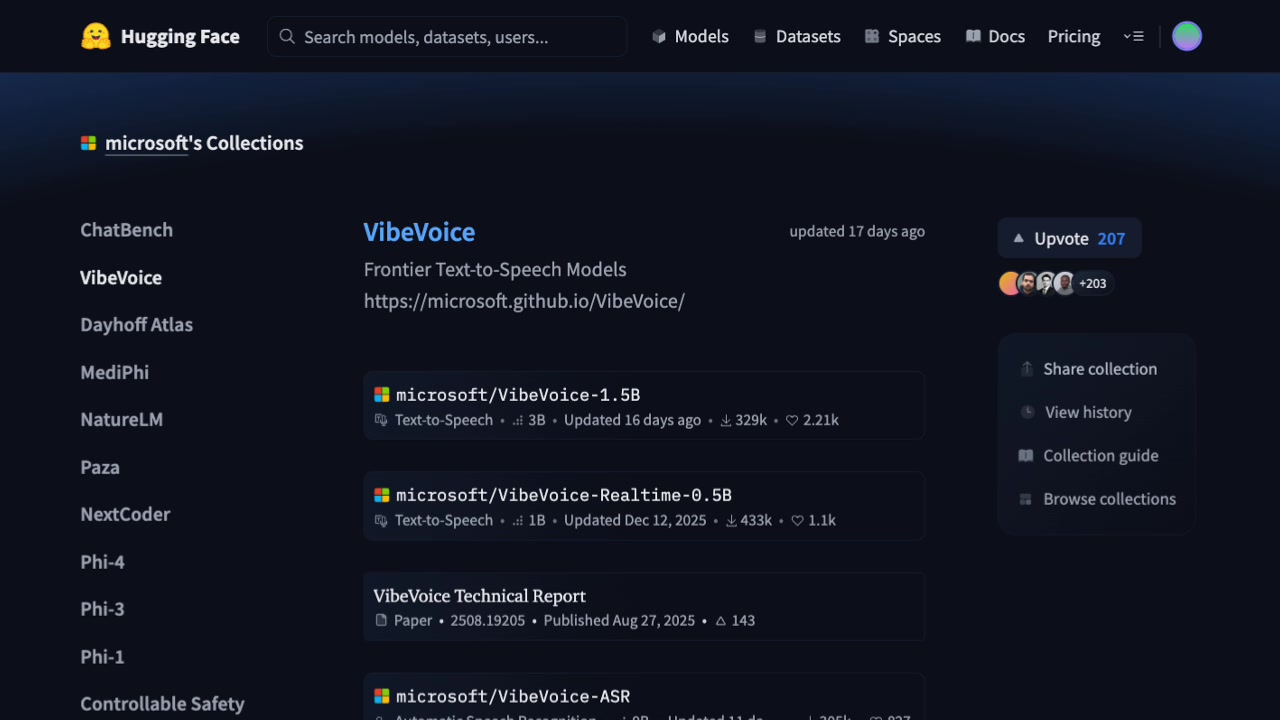This screenshot has height=720, width=1280.
Task: Click Pricing in the top navigation
Action: pyautogui.click(x=1073, y=36)
